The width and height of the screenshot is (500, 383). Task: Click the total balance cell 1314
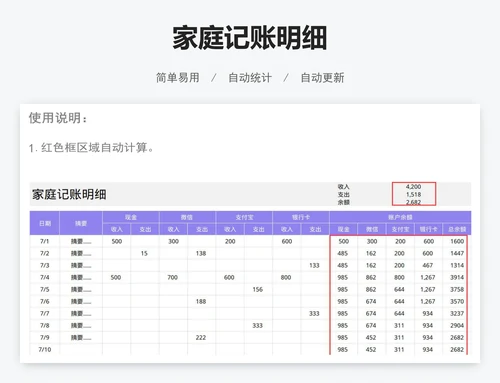[457, 265]
